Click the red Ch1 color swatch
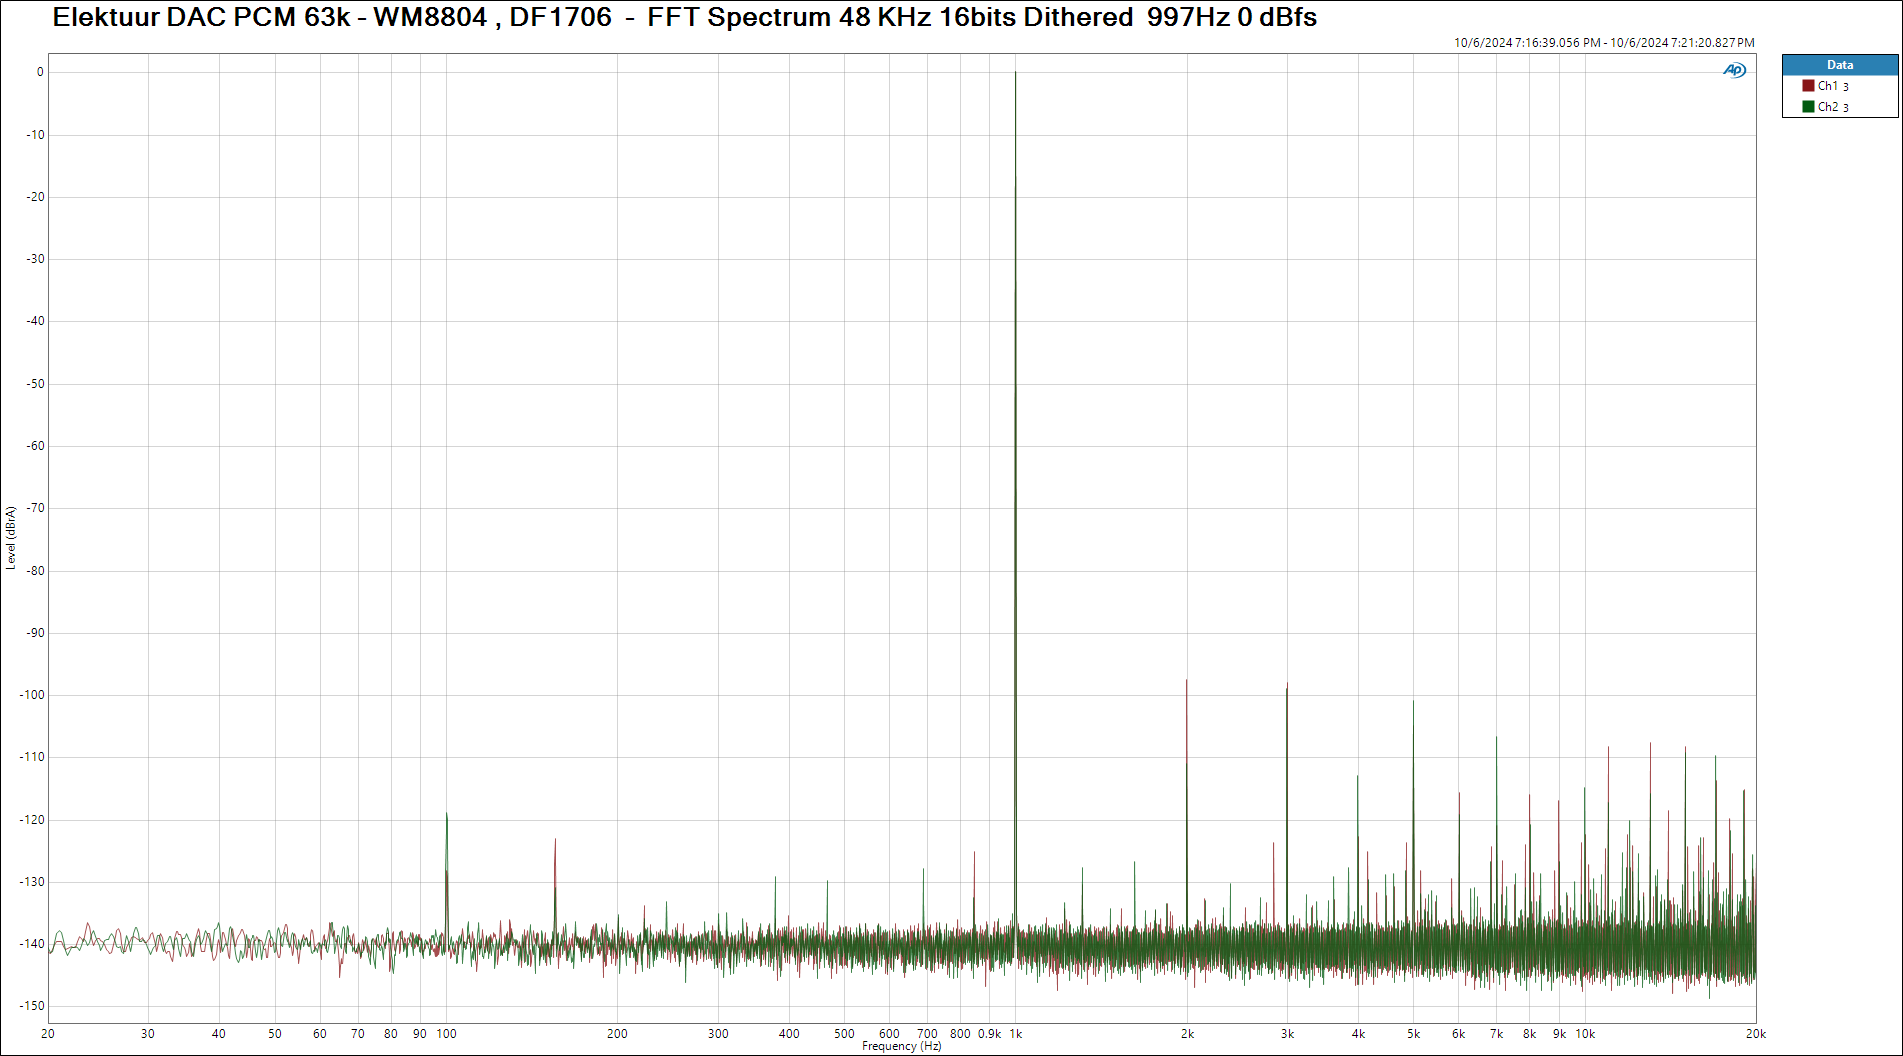 (x=1808, y=86)
